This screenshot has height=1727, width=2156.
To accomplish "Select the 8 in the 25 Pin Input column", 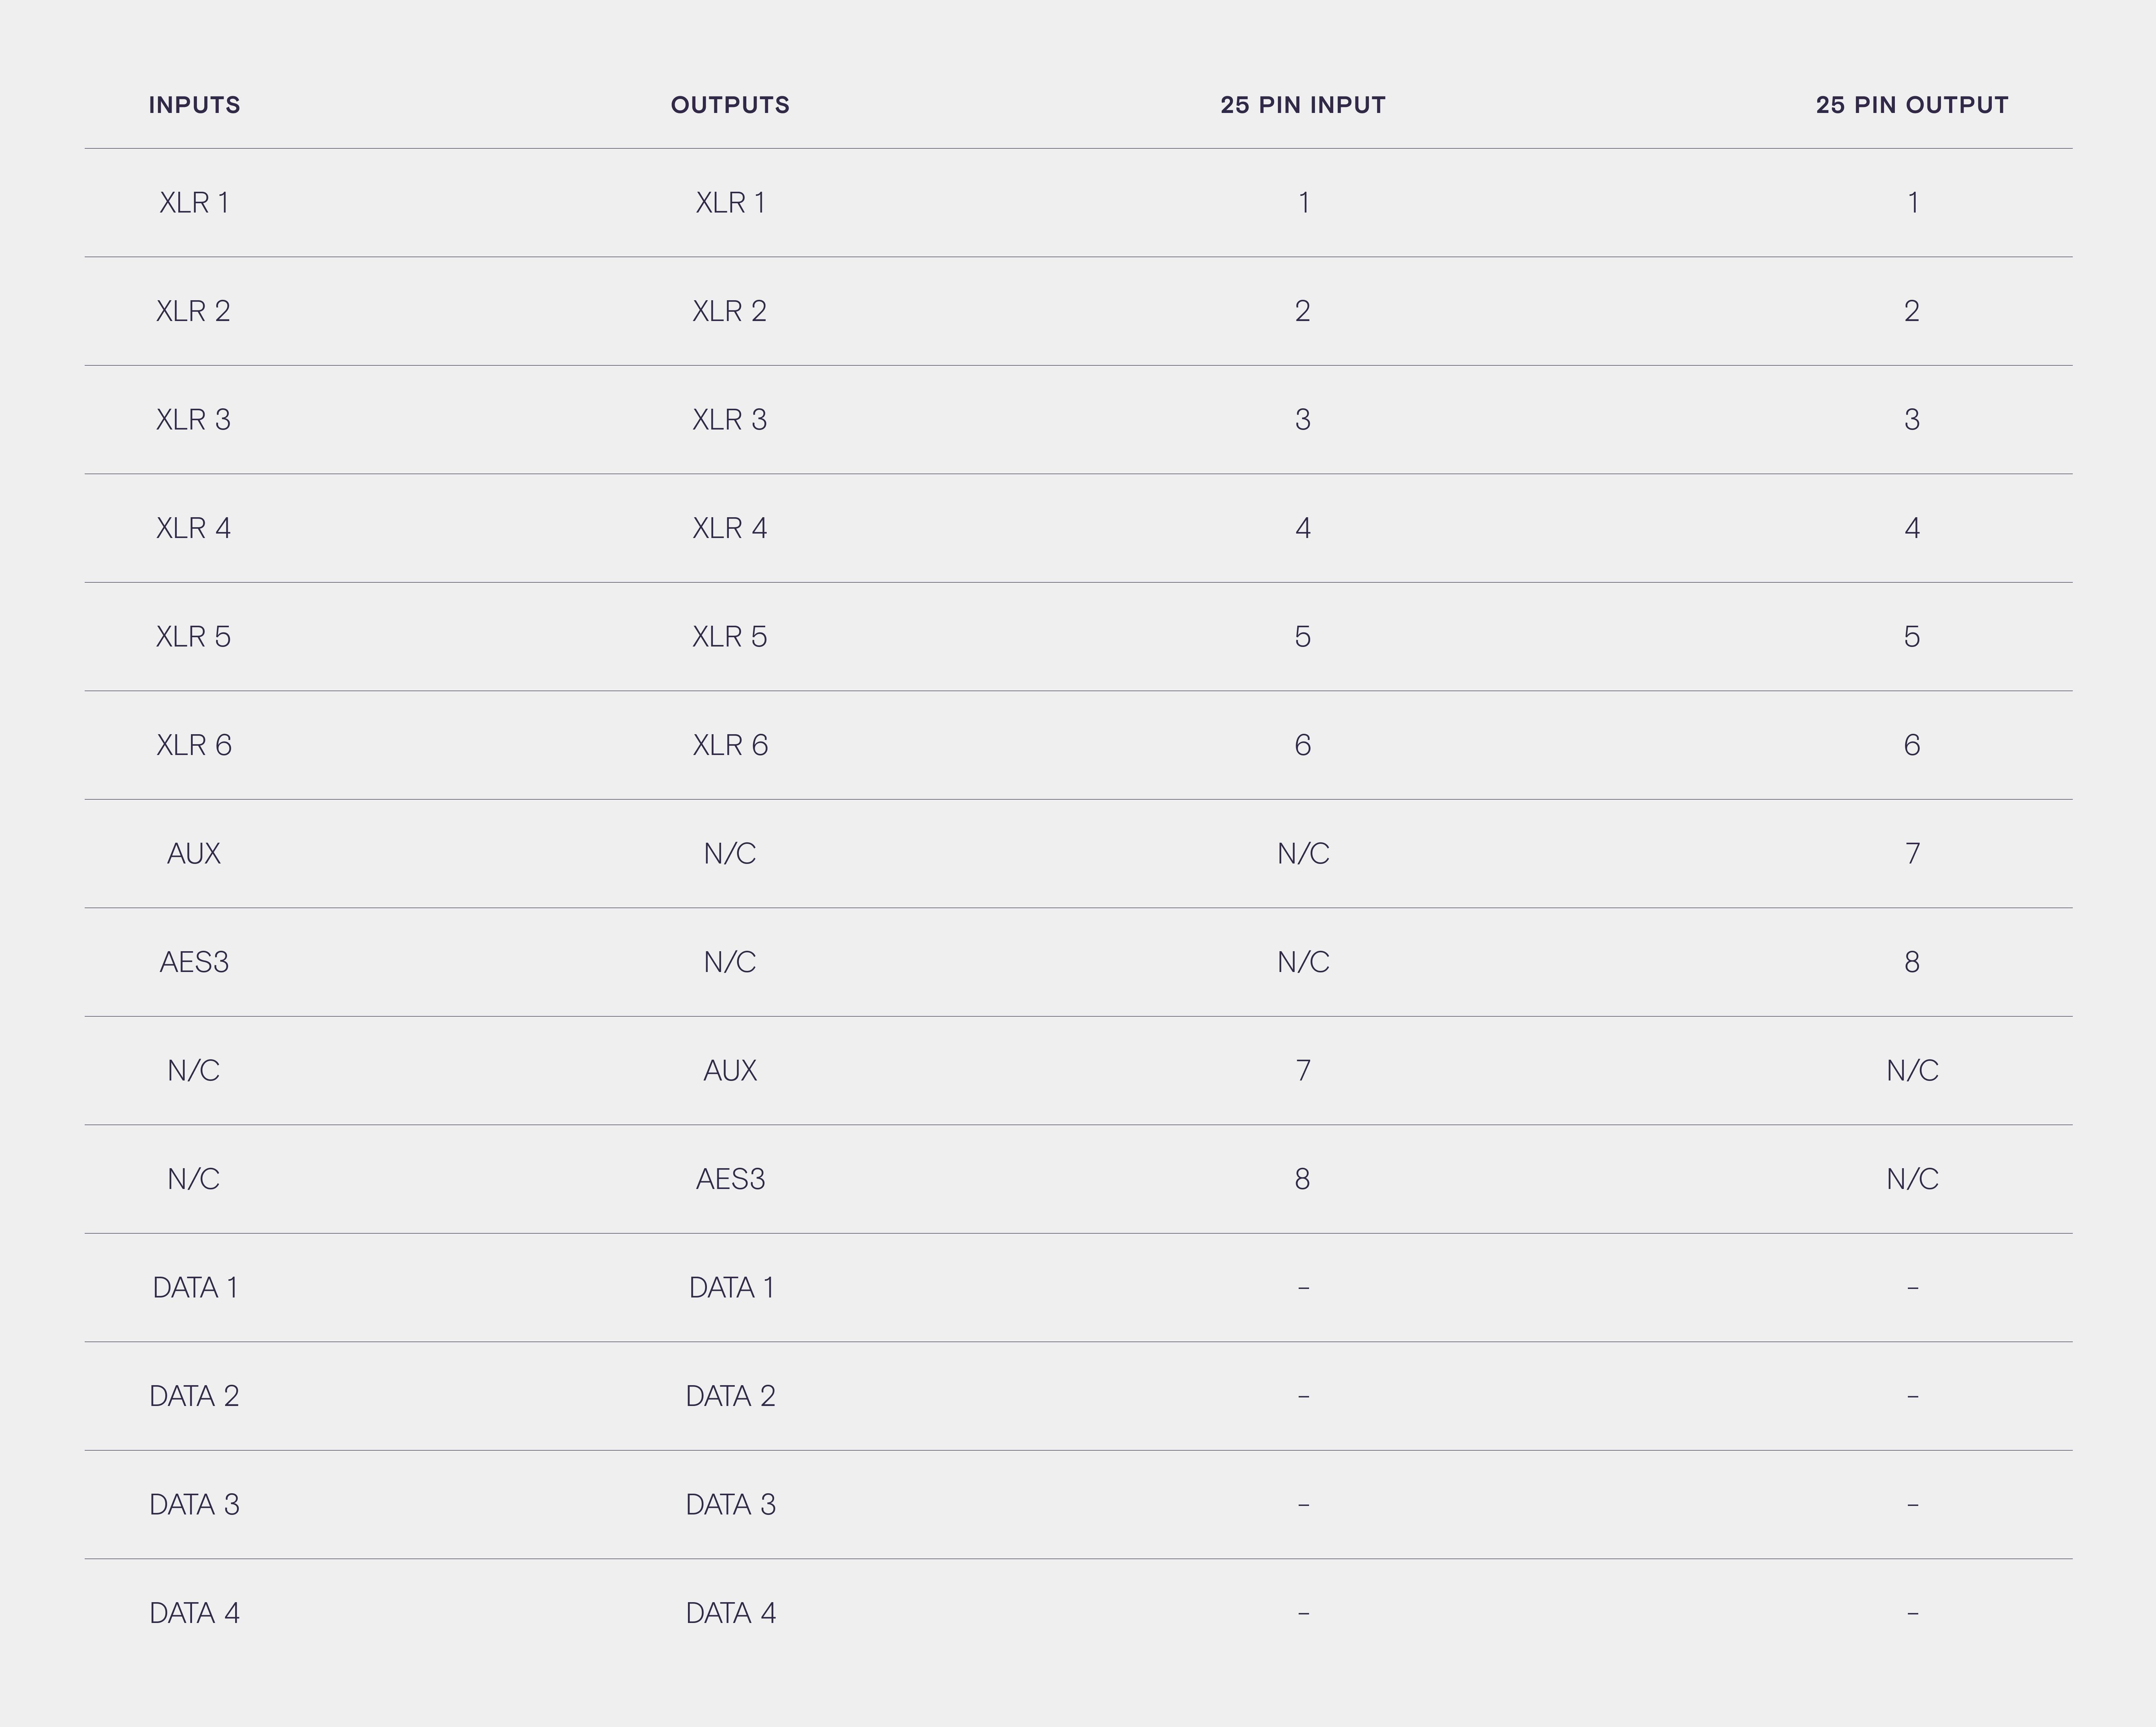I will click(1302, 1179).
